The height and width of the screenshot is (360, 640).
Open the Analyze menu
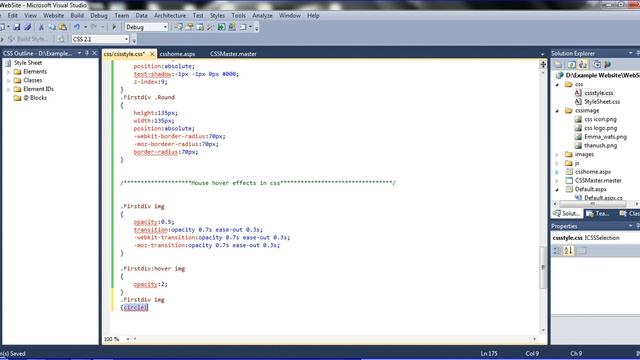(262, 16)
